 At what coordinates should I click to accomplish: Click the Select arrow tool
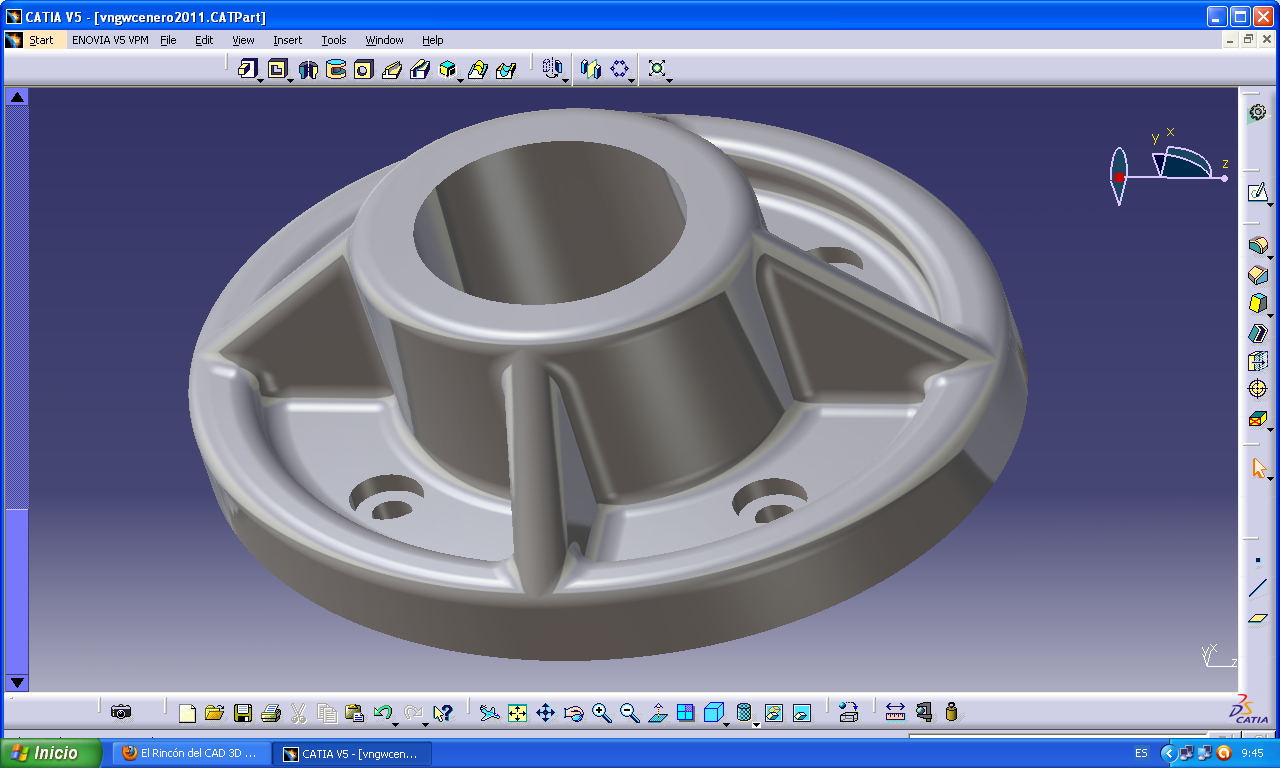tap(1258, 467)
